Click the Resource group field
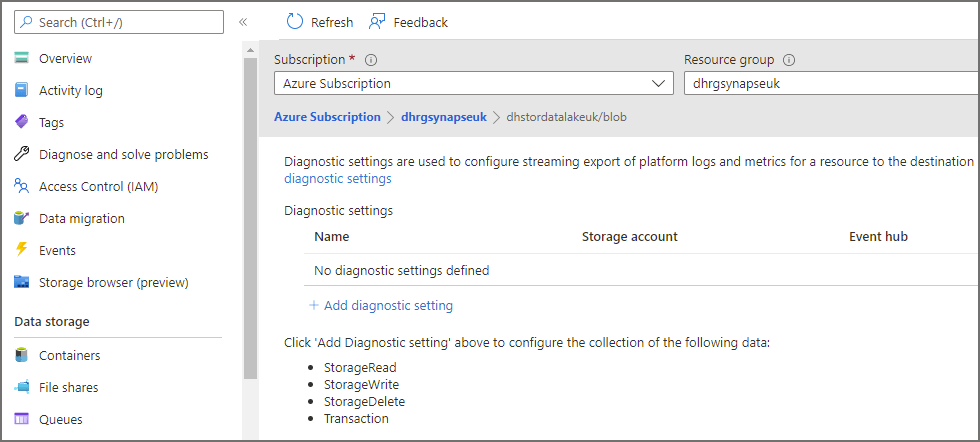Viewport: 980px width, 442px height. pyautogui.click(x=830, y=83)
